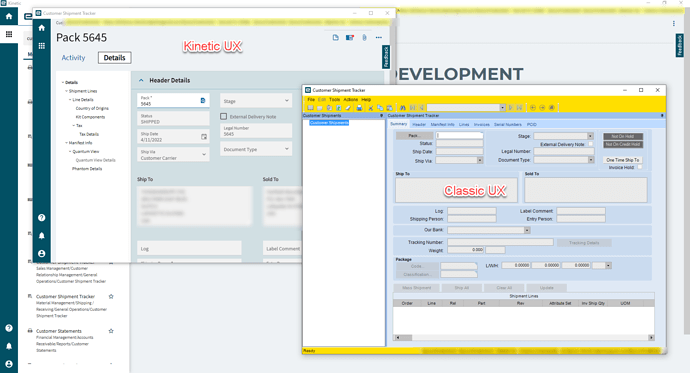Click the home icon in Kinetic window sidebar
690x373 pixels.
coord(41,28)
